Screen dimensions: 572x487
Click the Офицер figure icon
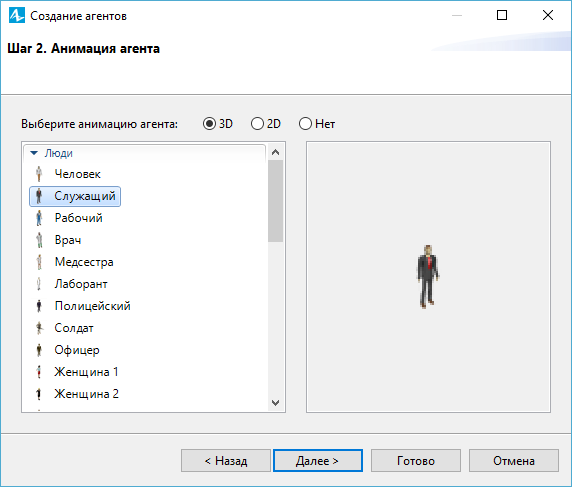pos(39,350)
